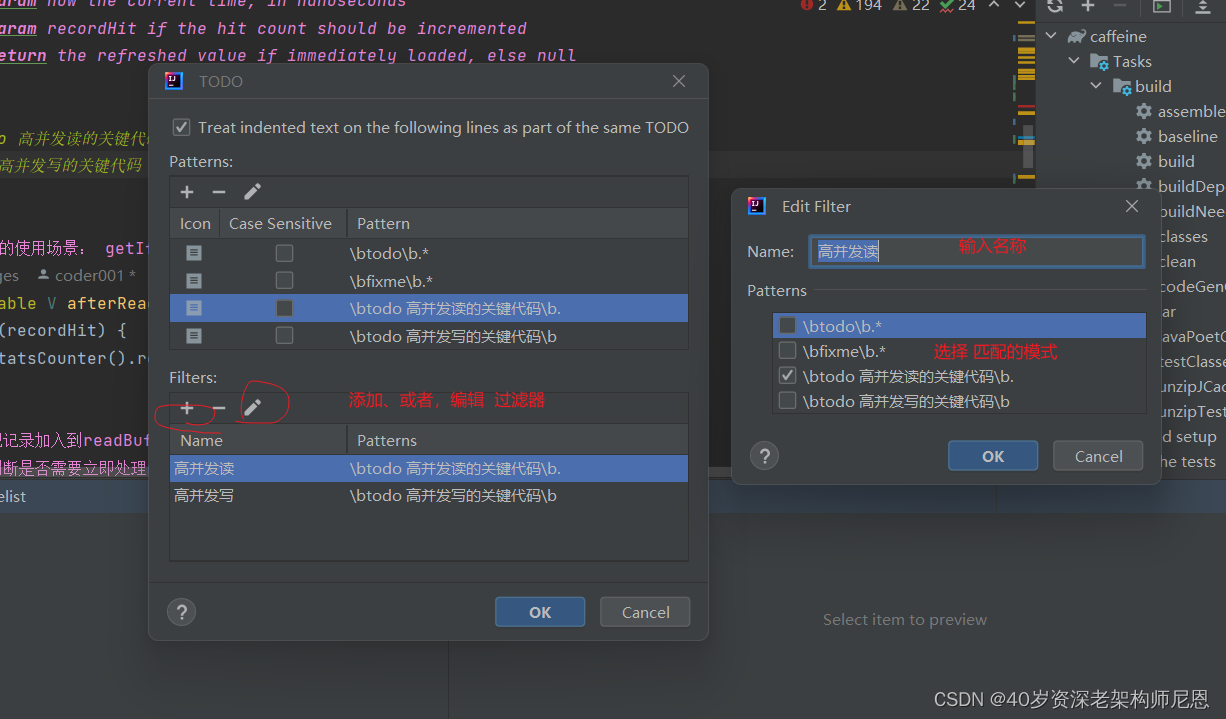This screenshot has height=719, width=1226.
Task: Click the icon of the 高并发读 pattern row
Action: tap(194, 308)
